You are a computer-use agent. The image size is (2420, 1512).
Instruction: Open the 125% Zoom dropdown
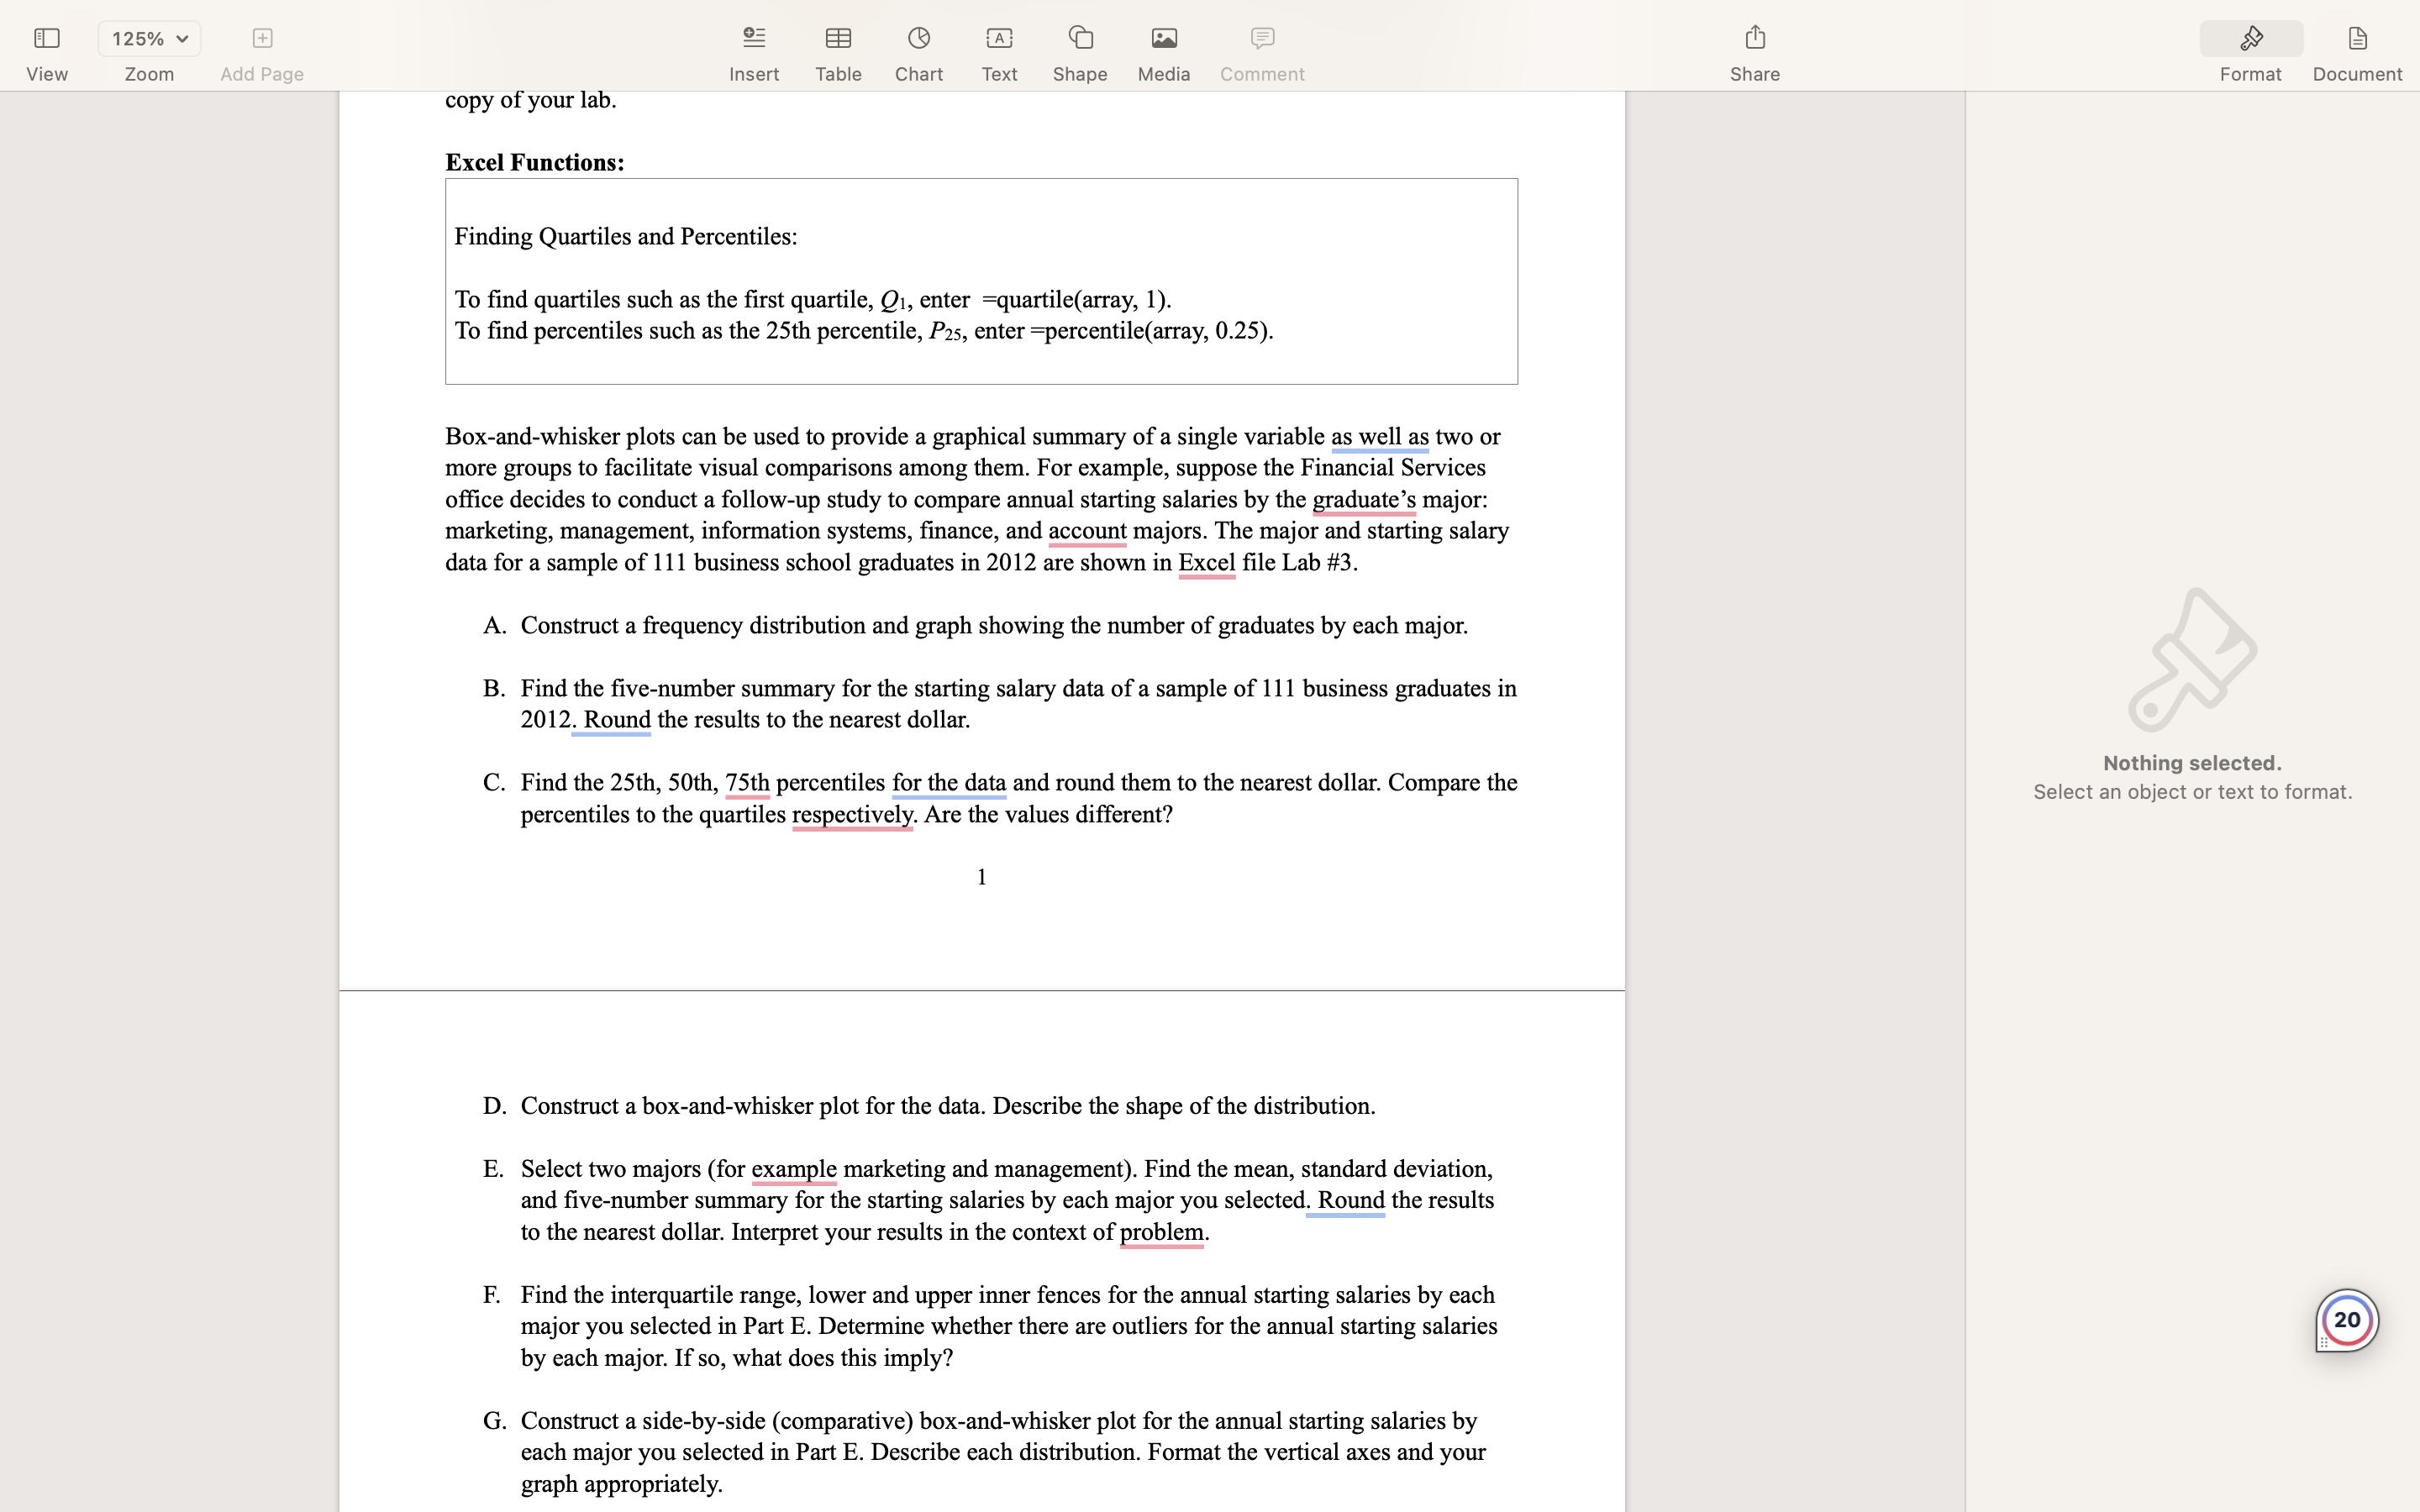click(x=149, y=39)
